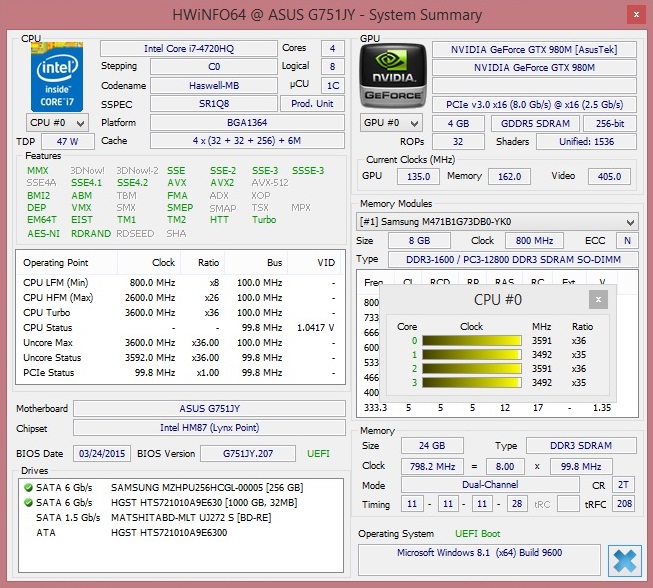Click the Dual-Channel mode field
This screenshot has width=653, height=588.
coord(490,485)
